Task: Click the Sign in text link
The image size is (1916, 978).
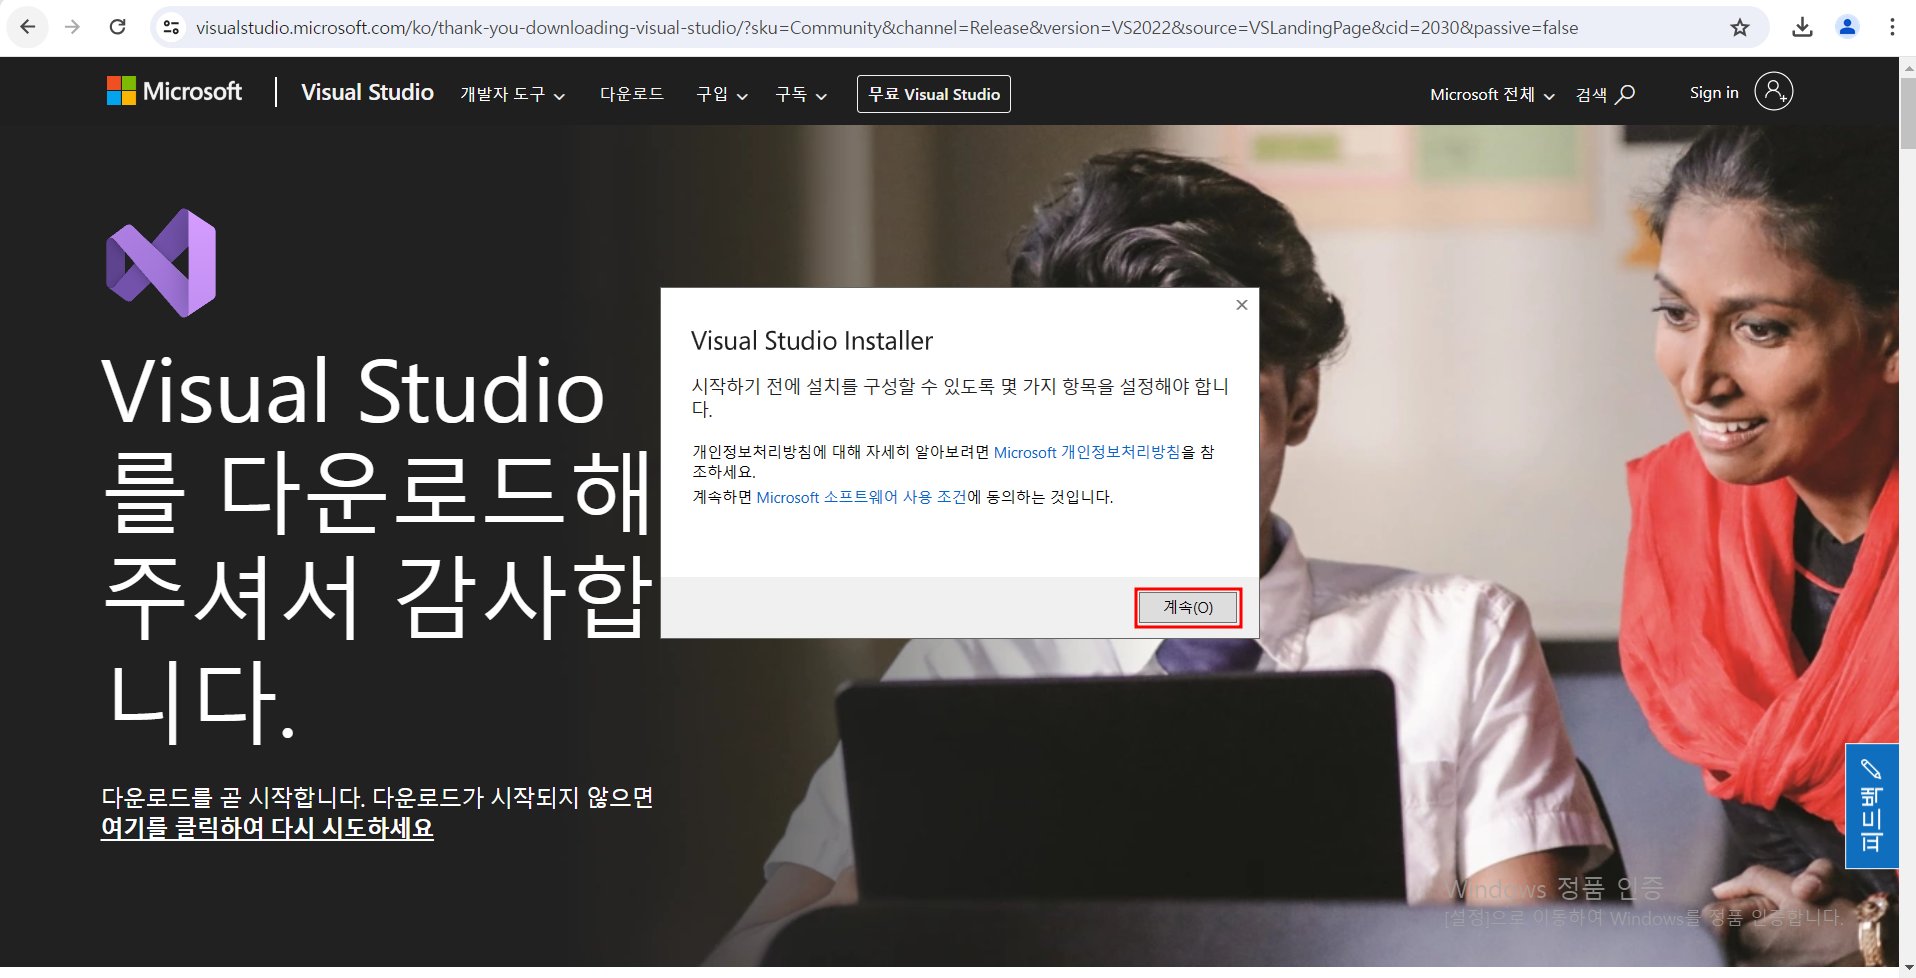Action: [x=1714, y=92]
